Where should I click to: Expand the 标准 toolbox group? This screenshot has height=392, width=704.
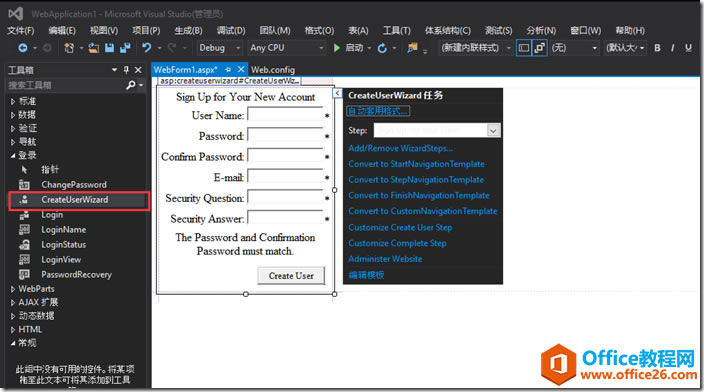[13, 101]
